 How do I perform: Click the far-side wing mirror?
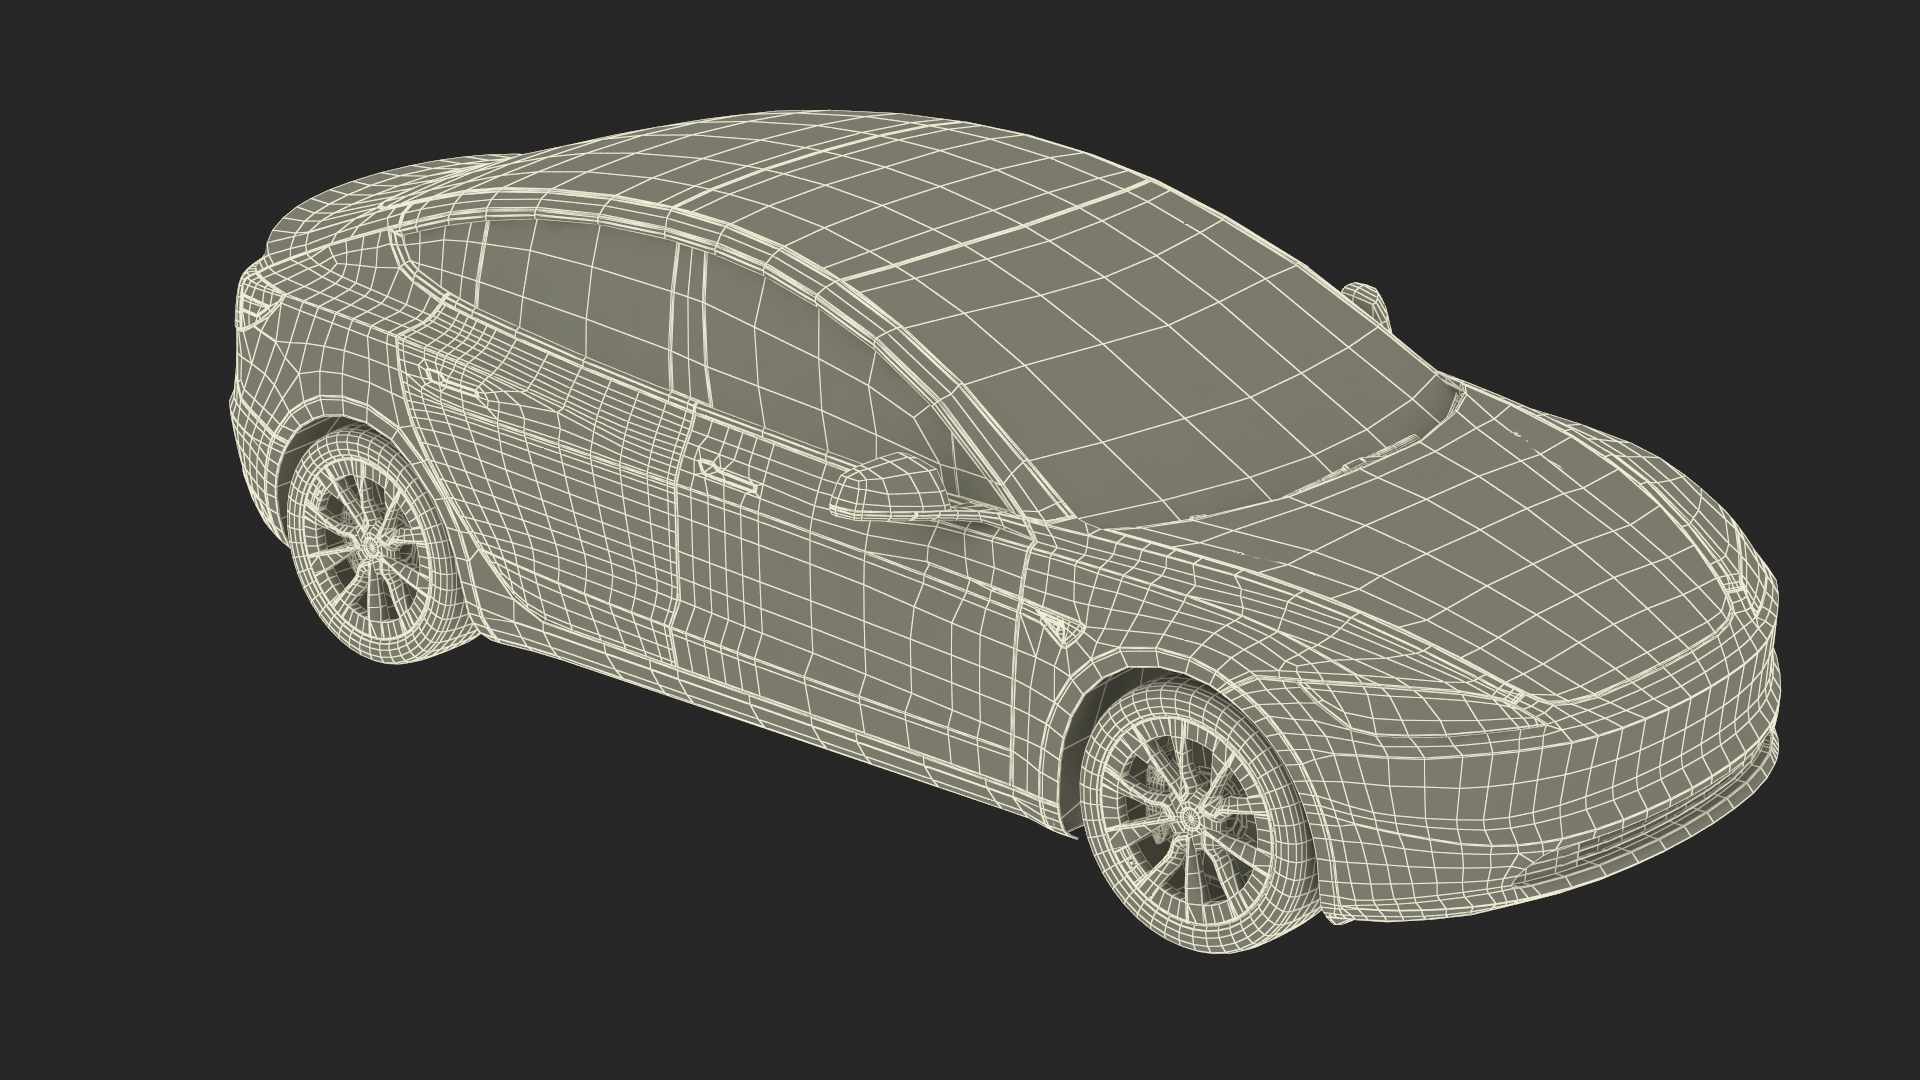coord(1364,297)
